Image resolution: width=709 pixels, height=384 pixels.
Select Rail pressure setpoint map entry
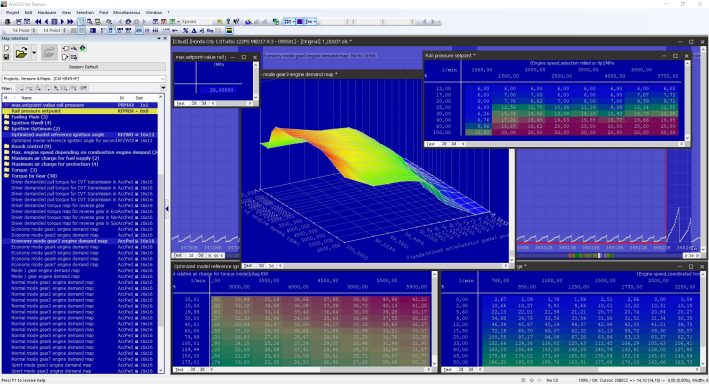[x=80, y=111]
